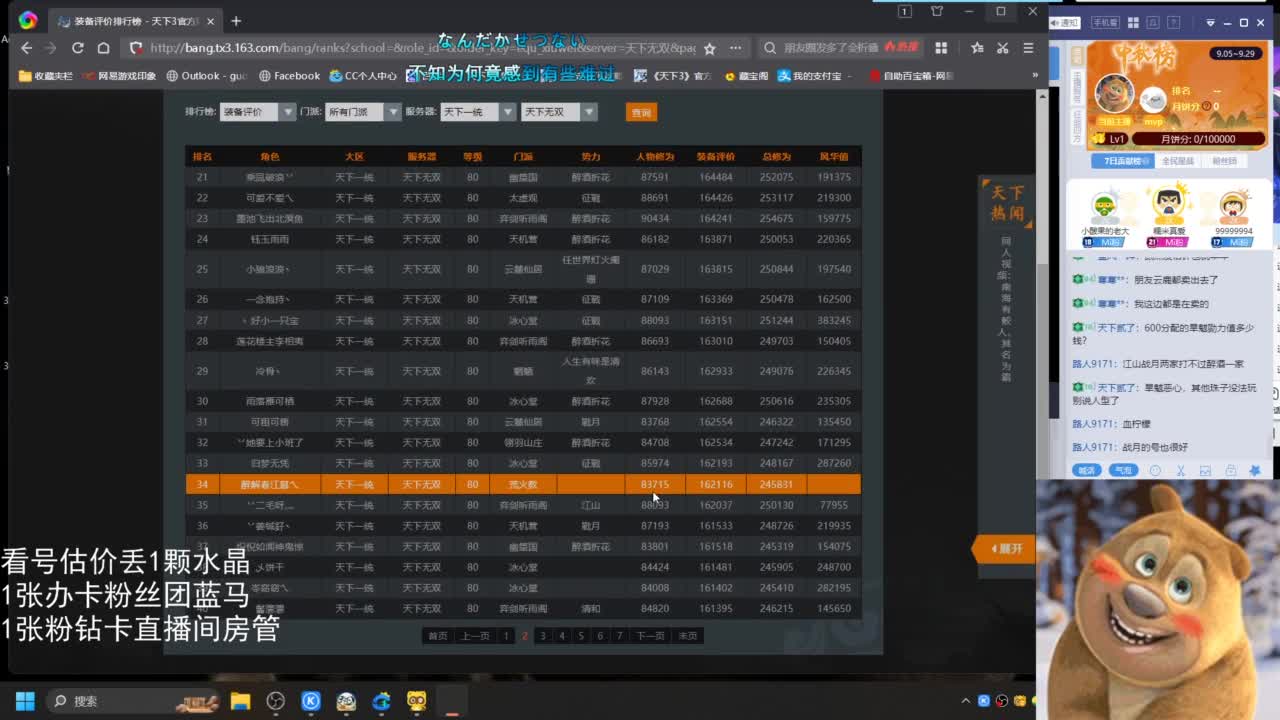The height and width of the screenshot is (720, 1280).
Task: Open 99999994 contributor avatar
Action: click(1234, 205)
